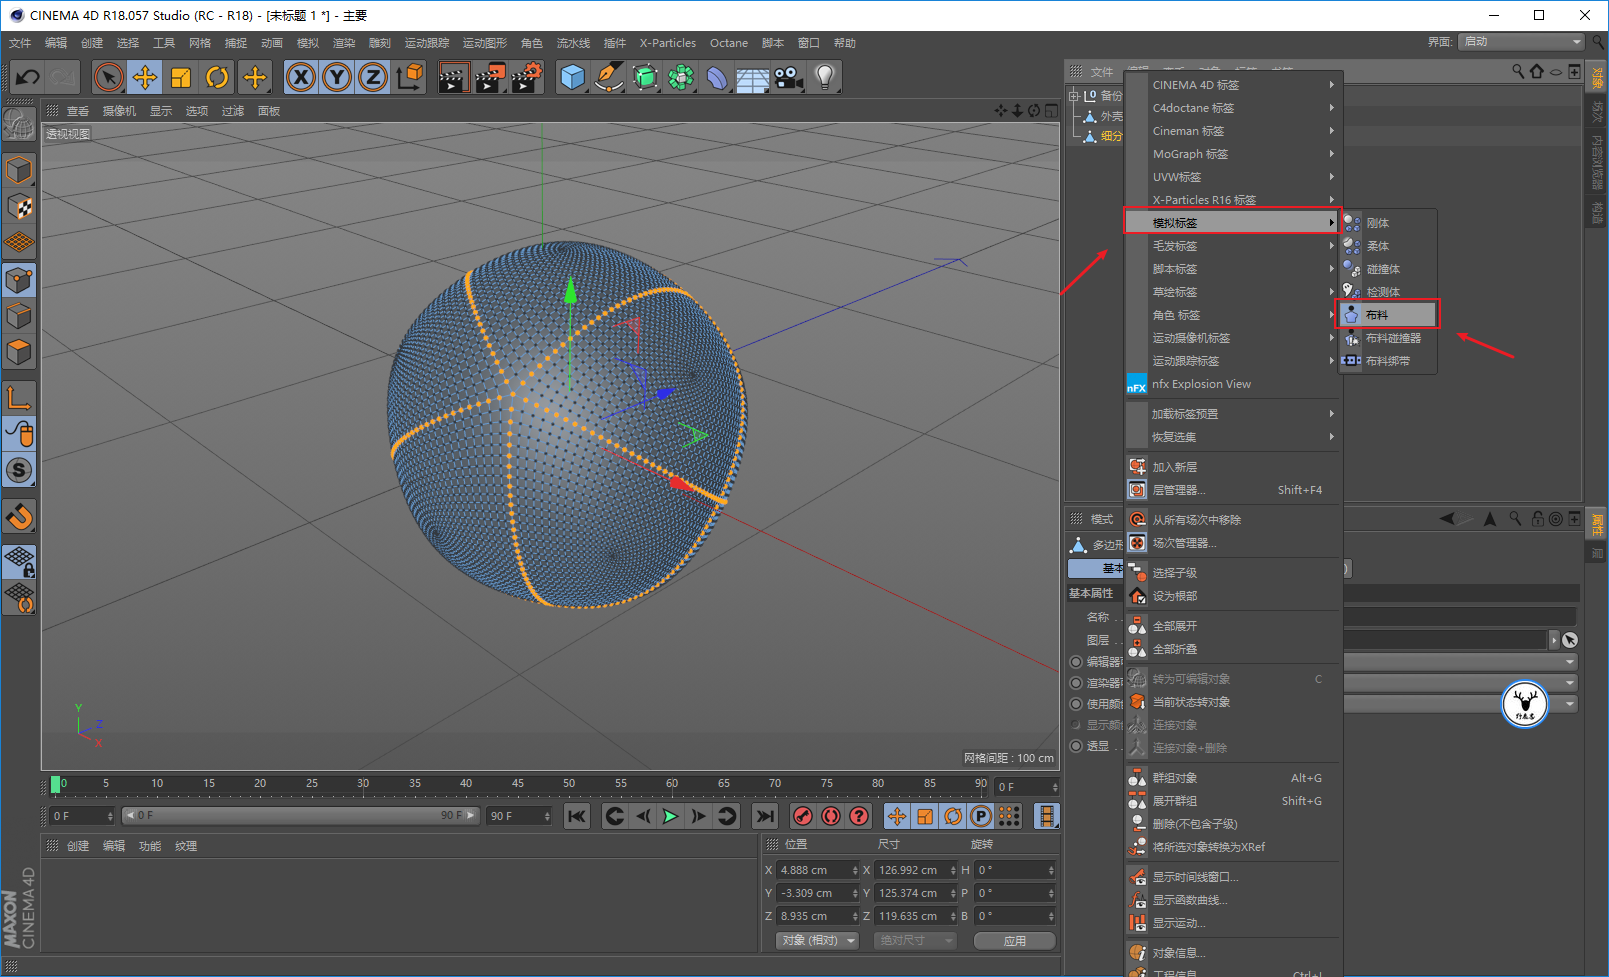Click 应用 apply button
1609x977 pixels.
(x=1014, y=941)
